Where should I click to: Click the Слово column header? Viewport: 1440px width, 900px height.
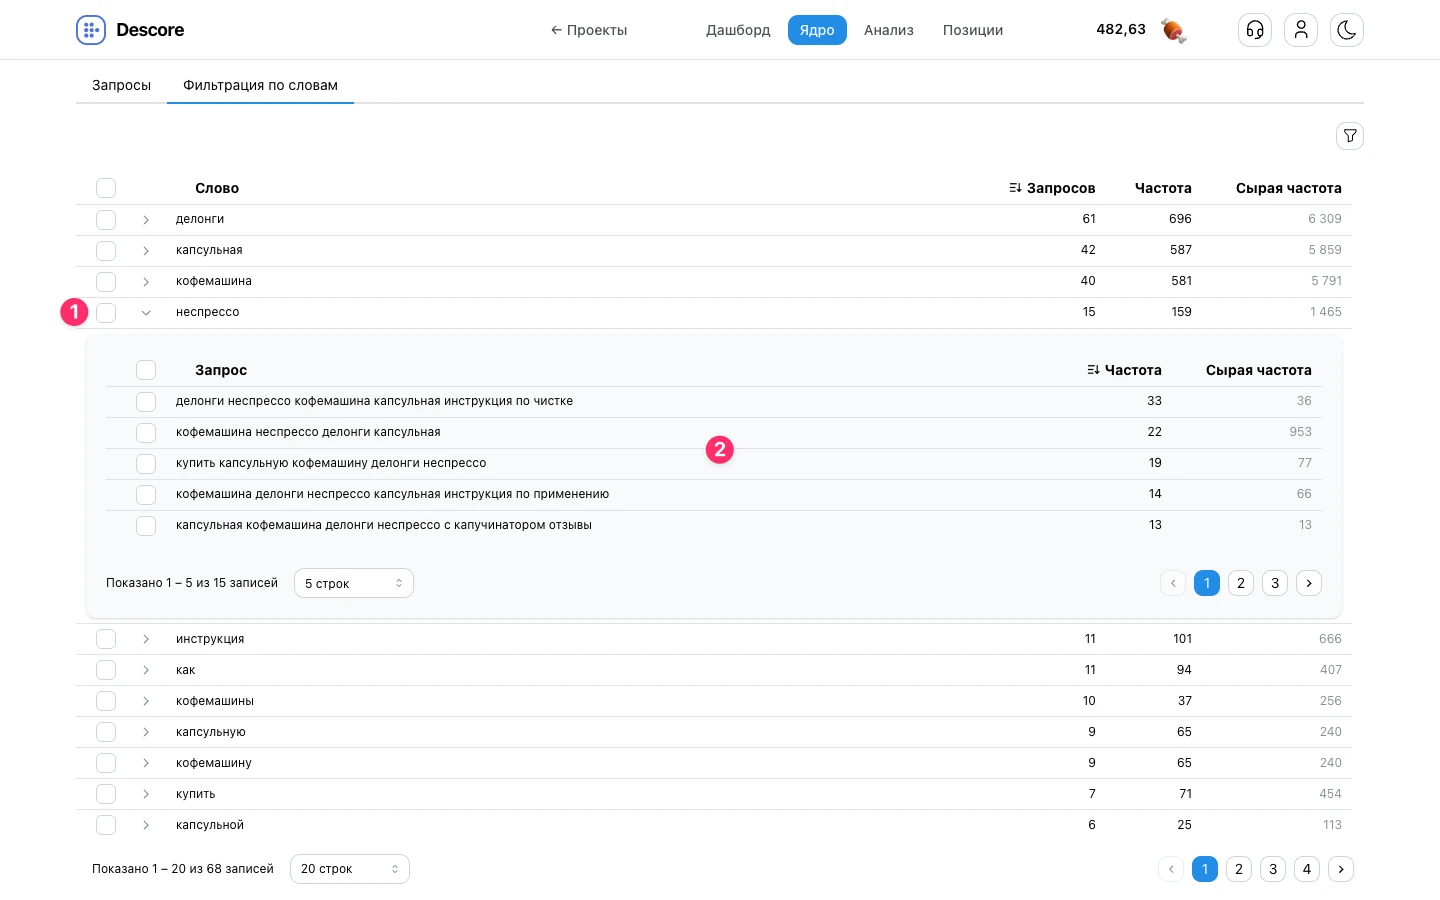tap(217, 188)
